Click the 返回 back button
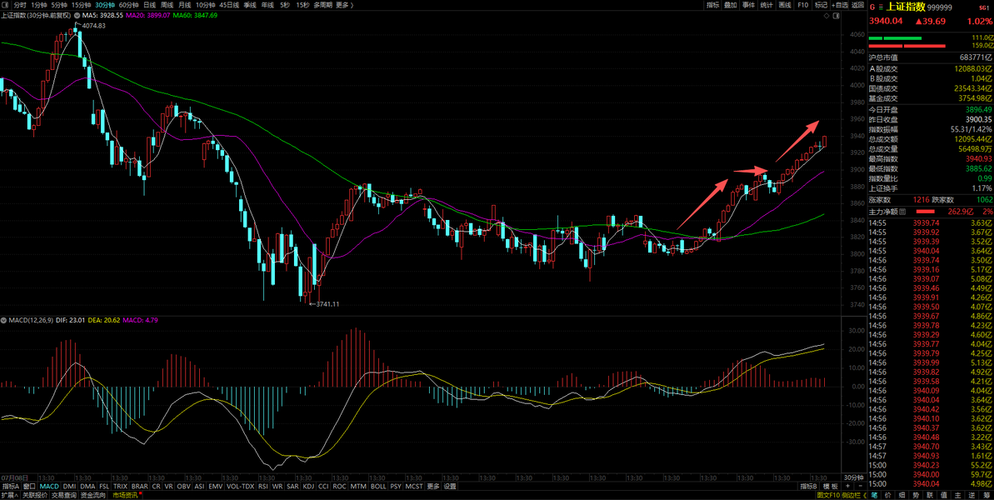Image resolution: width=994 pixels, height=500 pixels. [x=858, y=4]
